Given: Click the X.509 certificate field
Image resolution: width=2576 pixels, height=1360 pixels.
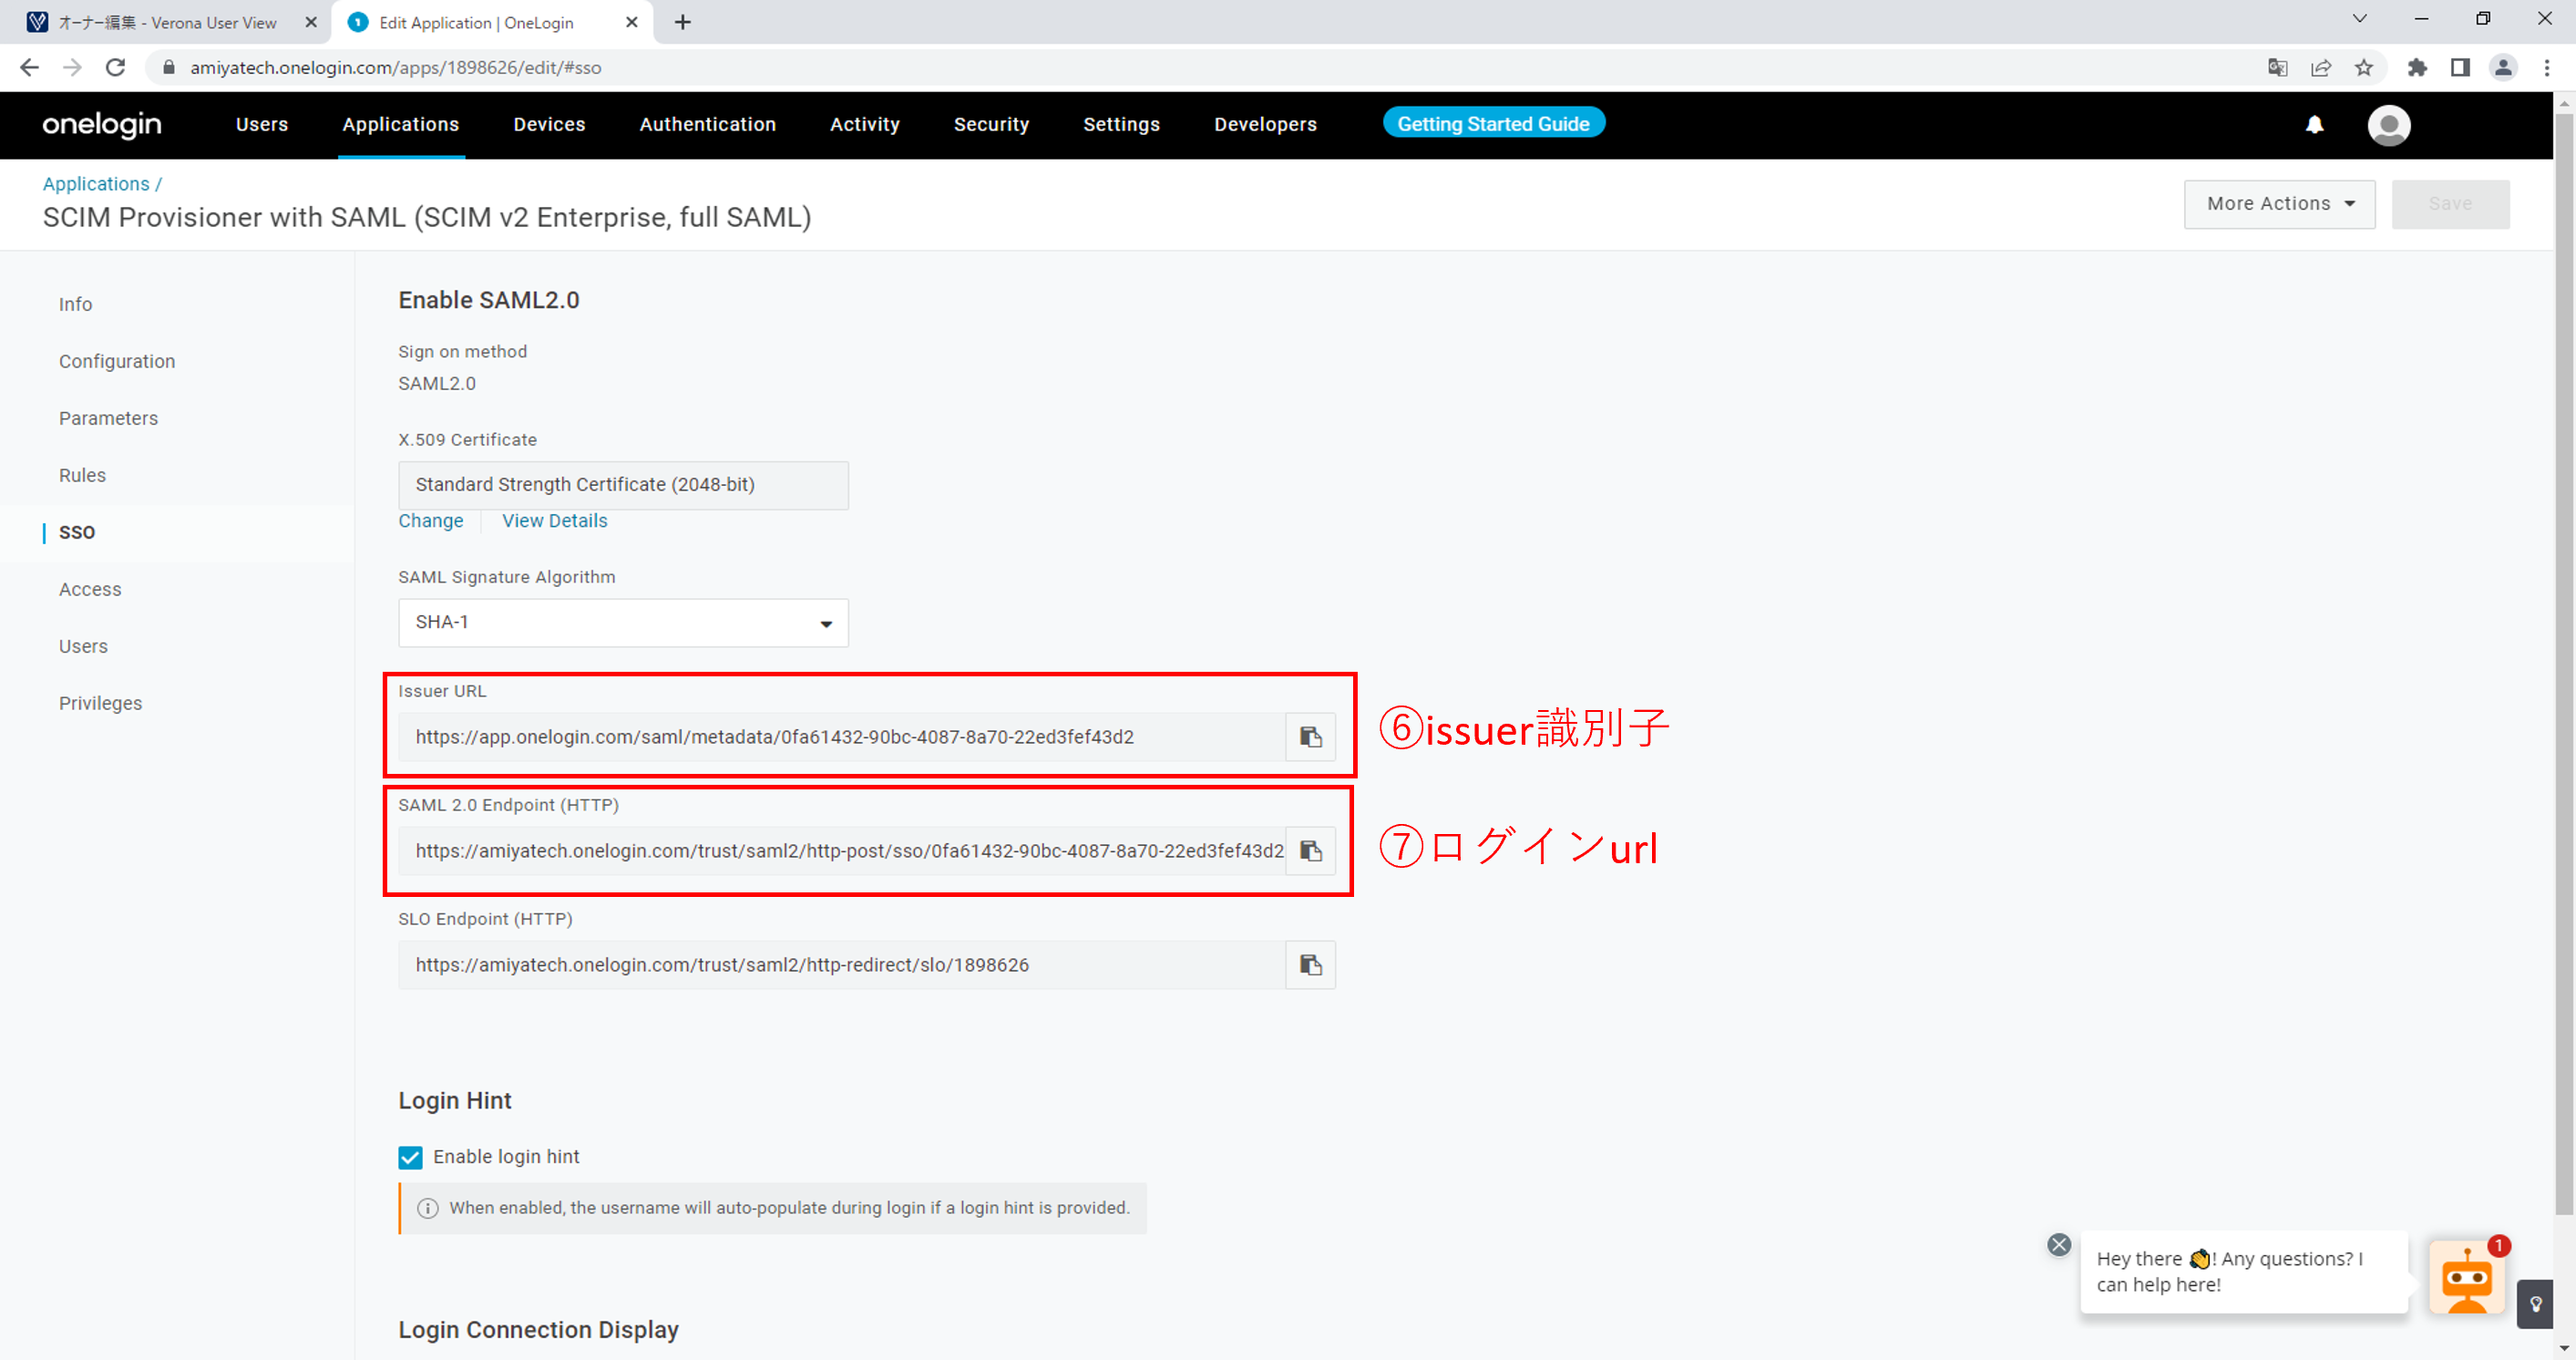Looking at the screenshot, I should coord(623,485).
